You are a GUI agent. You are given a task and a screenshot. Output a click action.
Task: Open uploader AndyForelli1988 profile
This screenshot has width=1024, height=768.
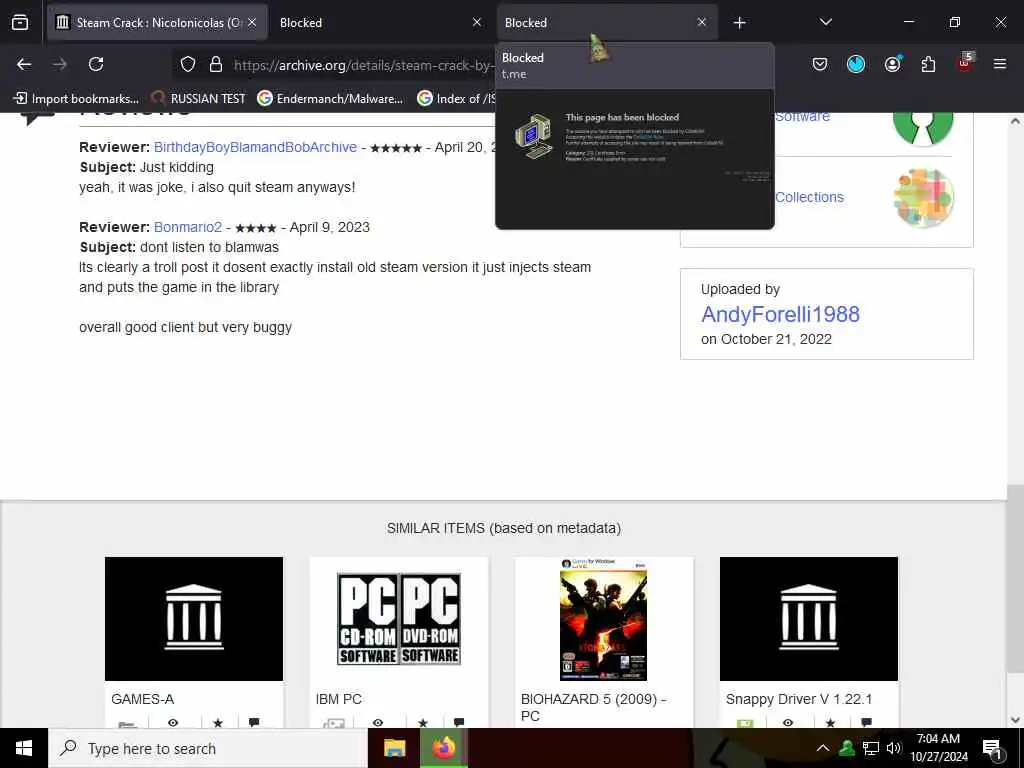click(780, 315)
